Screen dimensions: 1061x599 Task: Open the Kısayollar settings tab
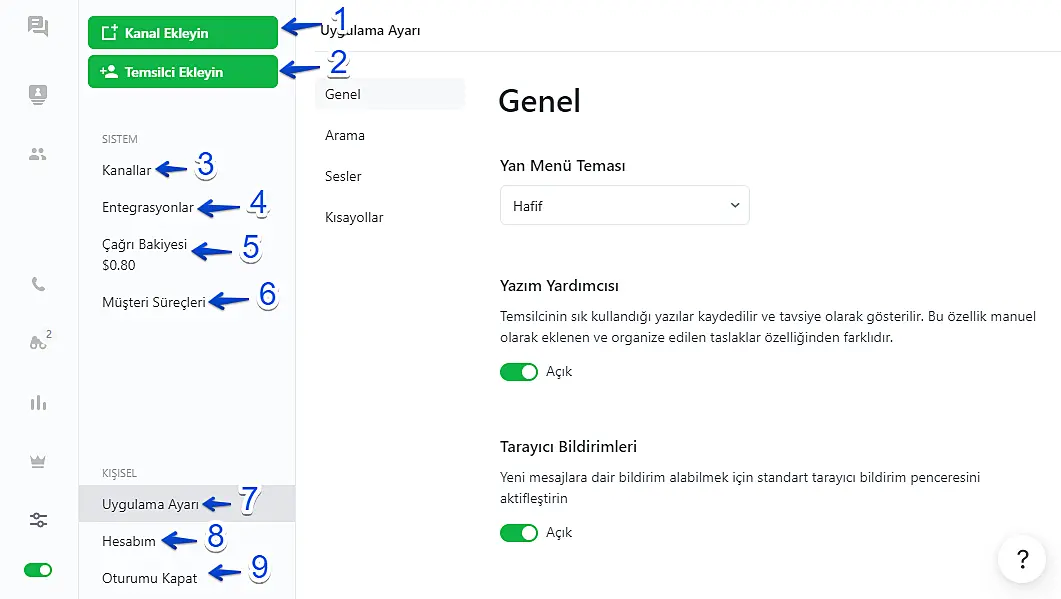click(354, 217)
